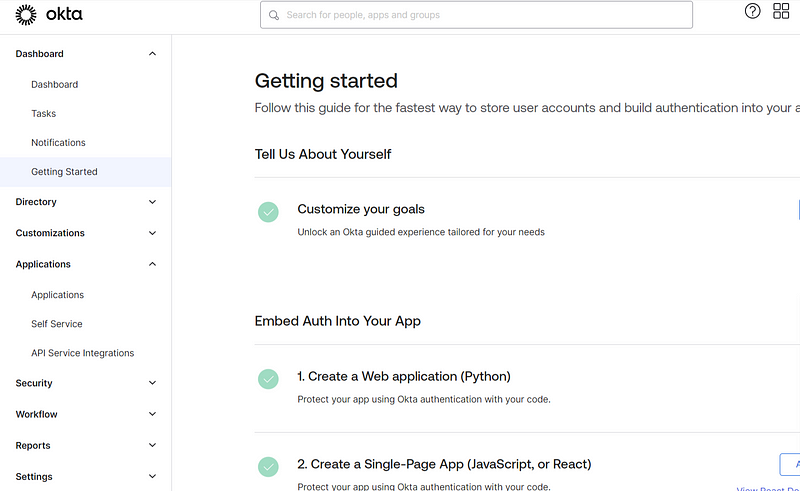The image size is (800, 491).
Task: Collapse the Applications section chevron
Action: tap(152, 264)
